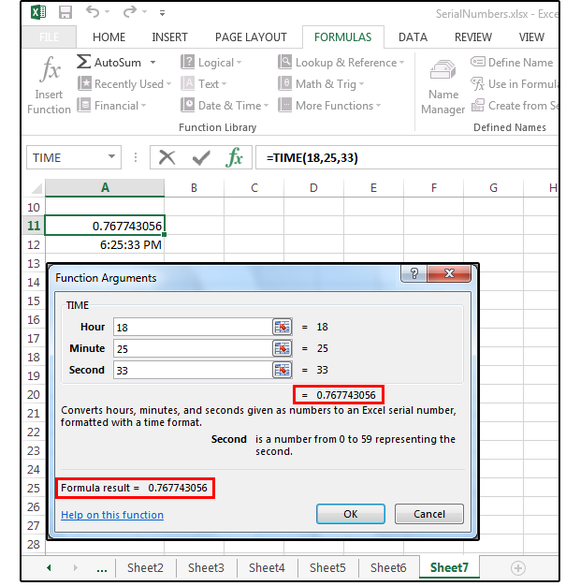Open the Name Manager
This screenshot has width=580, height=586.
click(443, 87)
